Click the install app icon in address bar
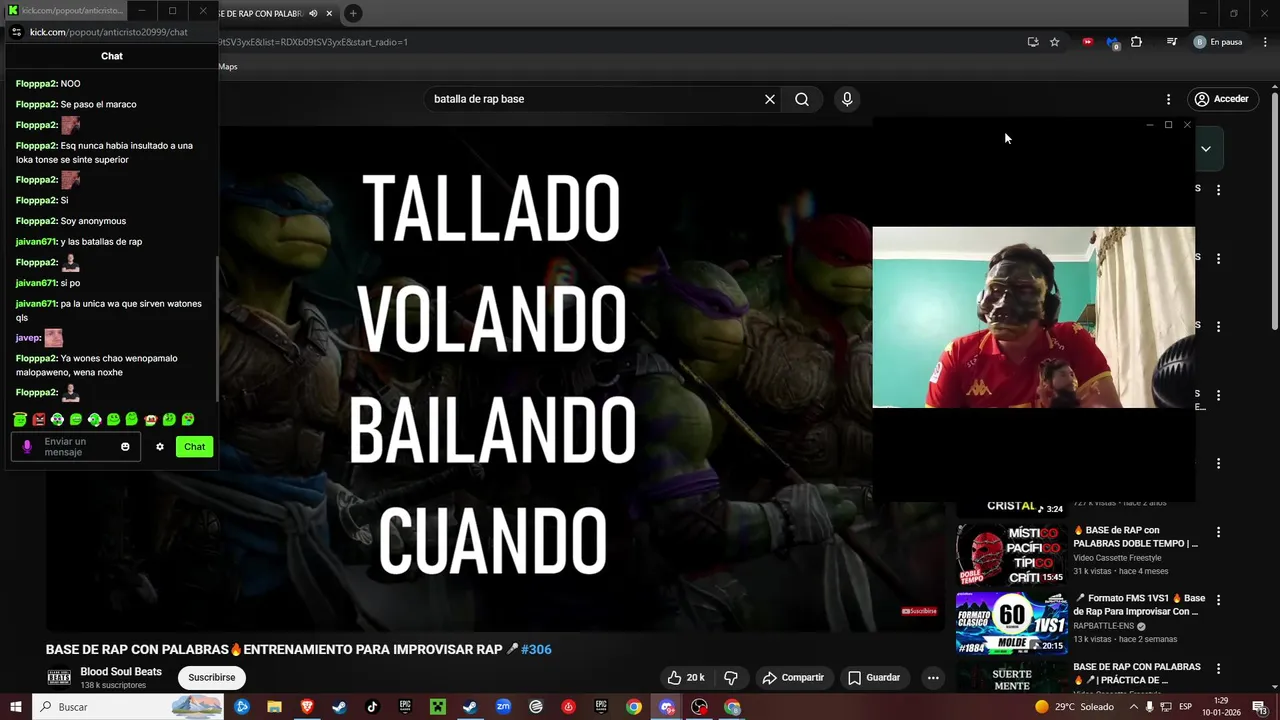1280x720 pixels. (1033, 42)
